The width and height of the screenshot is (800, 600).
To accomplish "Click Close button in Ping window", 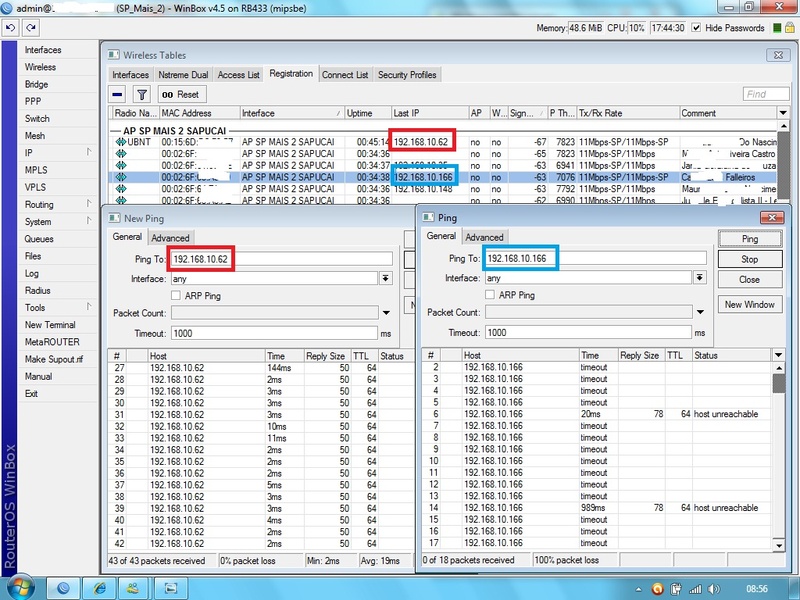I will [749, 280].
